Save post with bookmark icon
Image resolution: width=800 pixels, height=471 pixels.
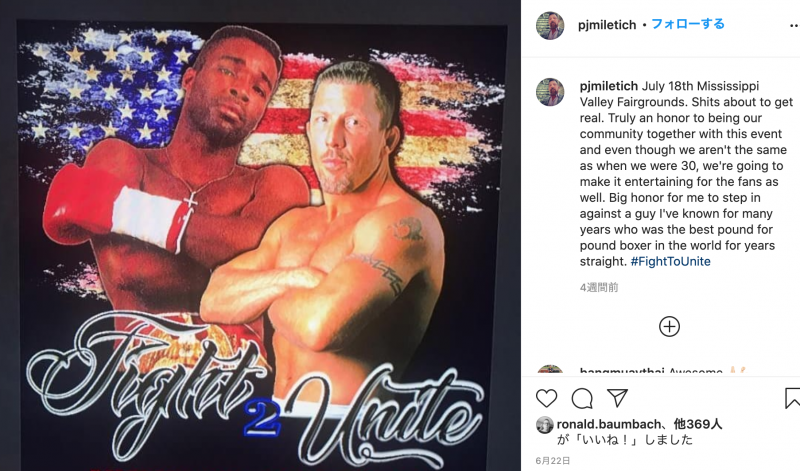tap(792, 398)
